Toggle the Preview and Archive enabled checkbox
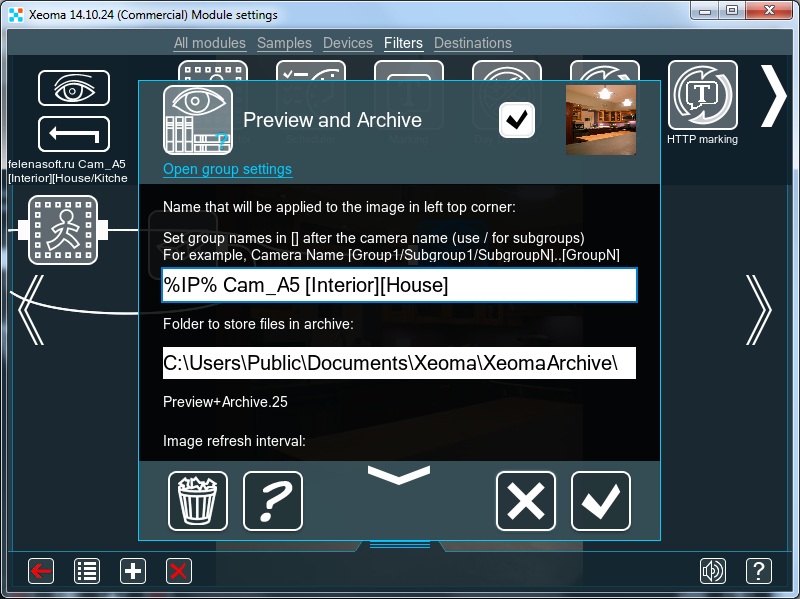This screenshot has height=599, width=800. point(517,120)
